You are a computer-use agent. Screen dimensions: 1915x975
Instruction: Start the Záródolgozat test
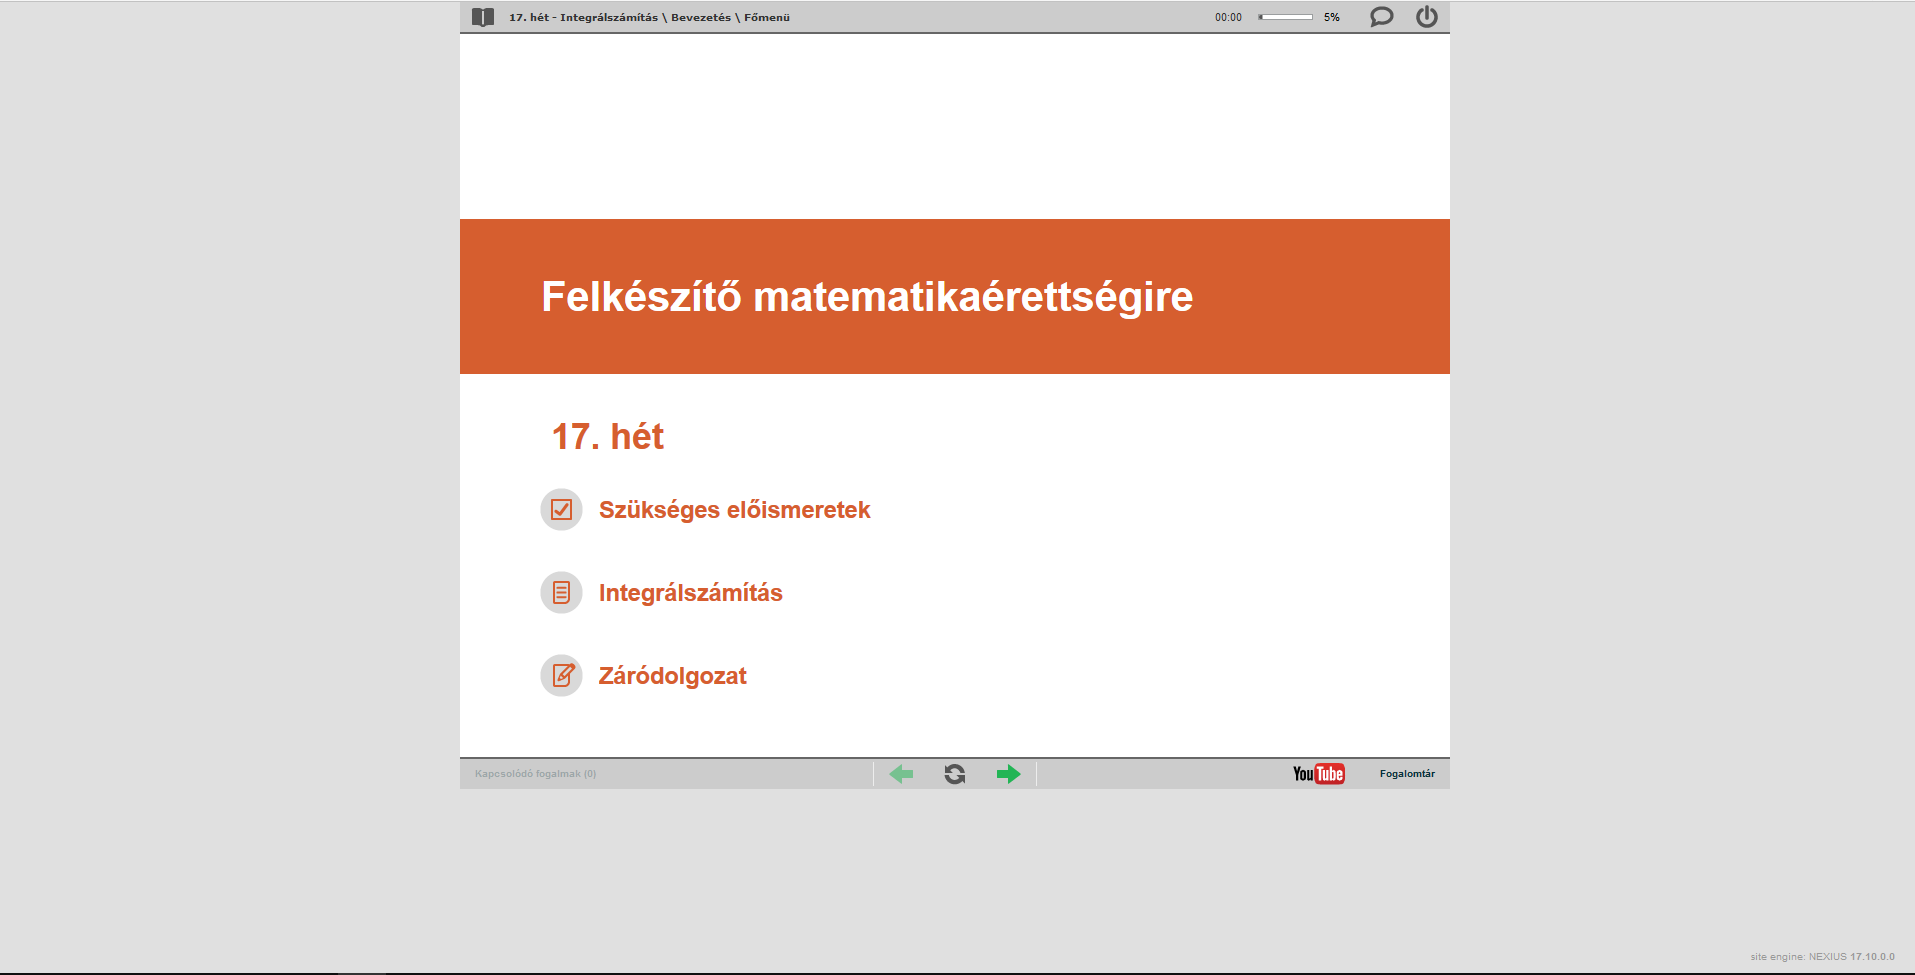(672, 676)
